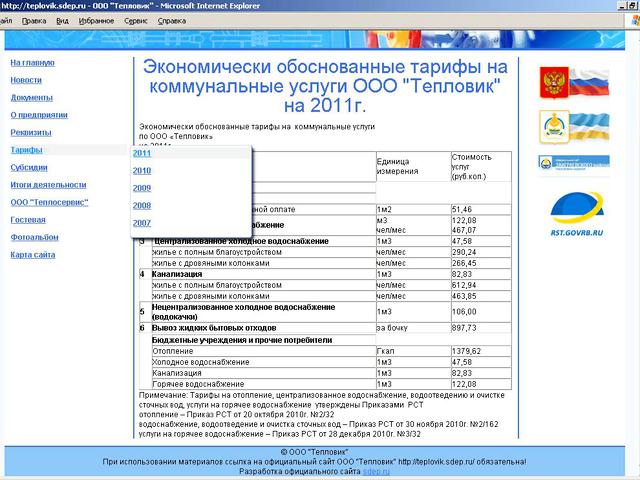Click the © ООО "Тепловик" footer text
The image size is (640, 480).
point(314,452)
